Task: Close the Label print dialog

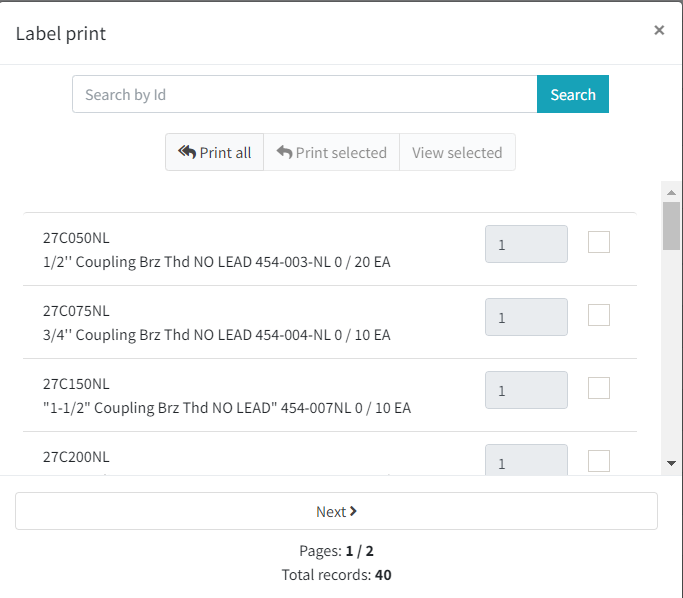Action: point(659,30)
